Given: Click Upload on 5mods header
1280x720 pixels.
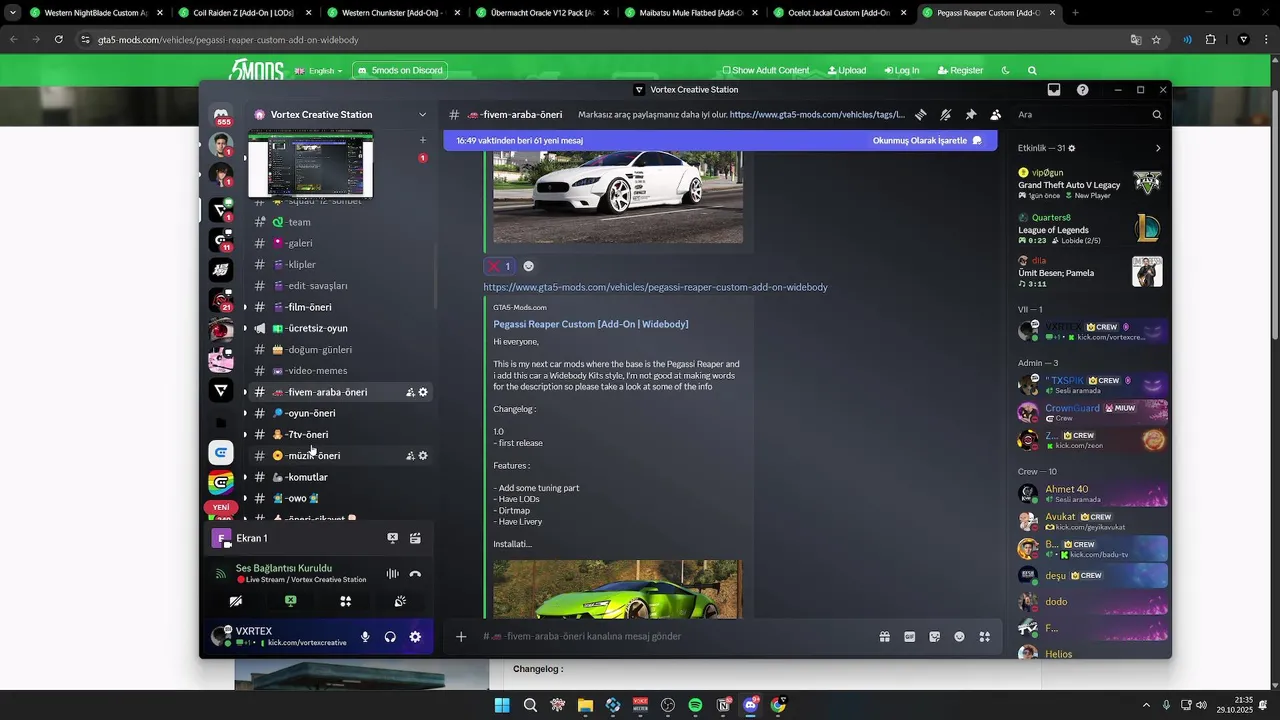Looking at the screenshot, I should click(847, 71).
